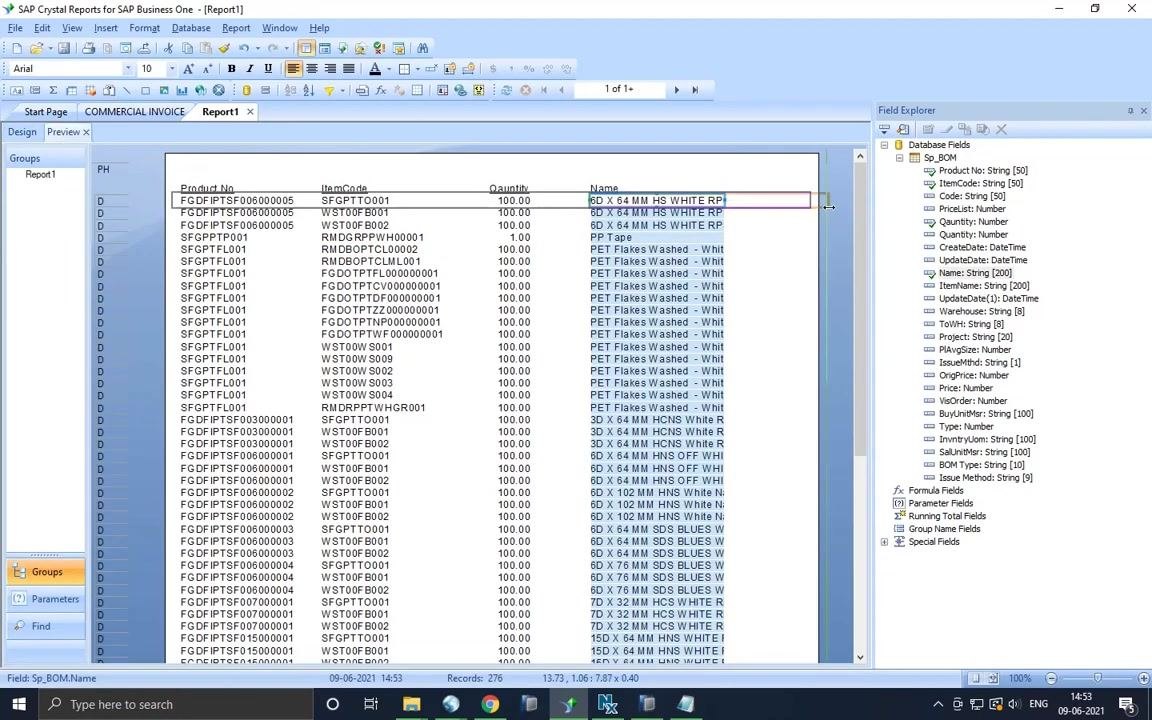Click the Windows search box on taskbar
1152x720 pixels.
pyautogui.click(x=176, y=705)
